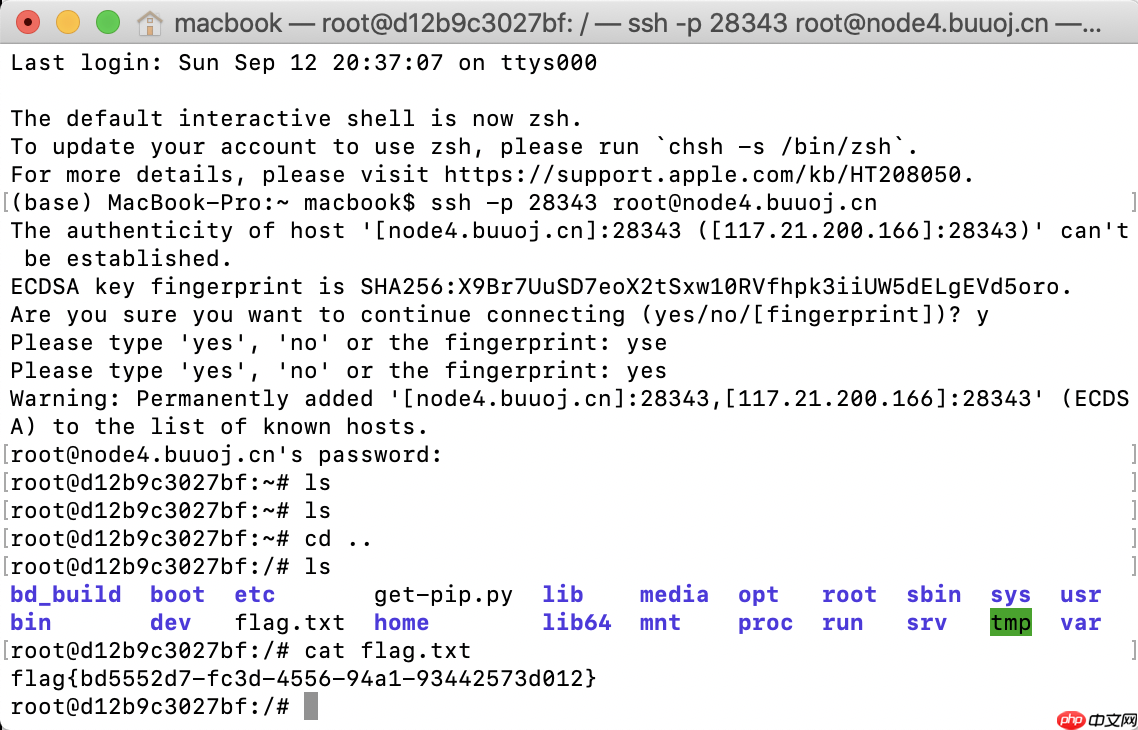This screenshot has height=730, width=1138.
Task: Click the home directory in ls output
Action: [401, 623]
